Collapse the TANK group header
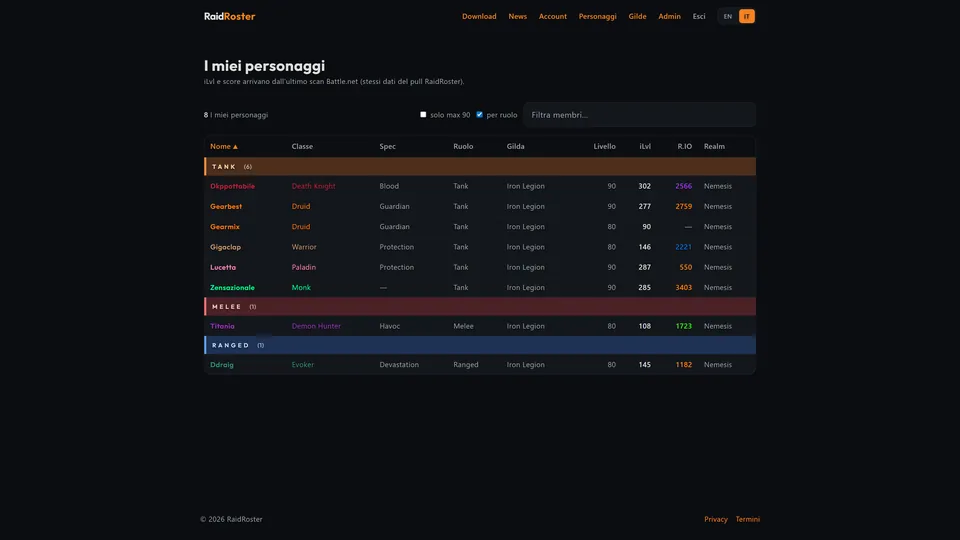Viewport: 960px width, 540px height. [x=480, y=167]
